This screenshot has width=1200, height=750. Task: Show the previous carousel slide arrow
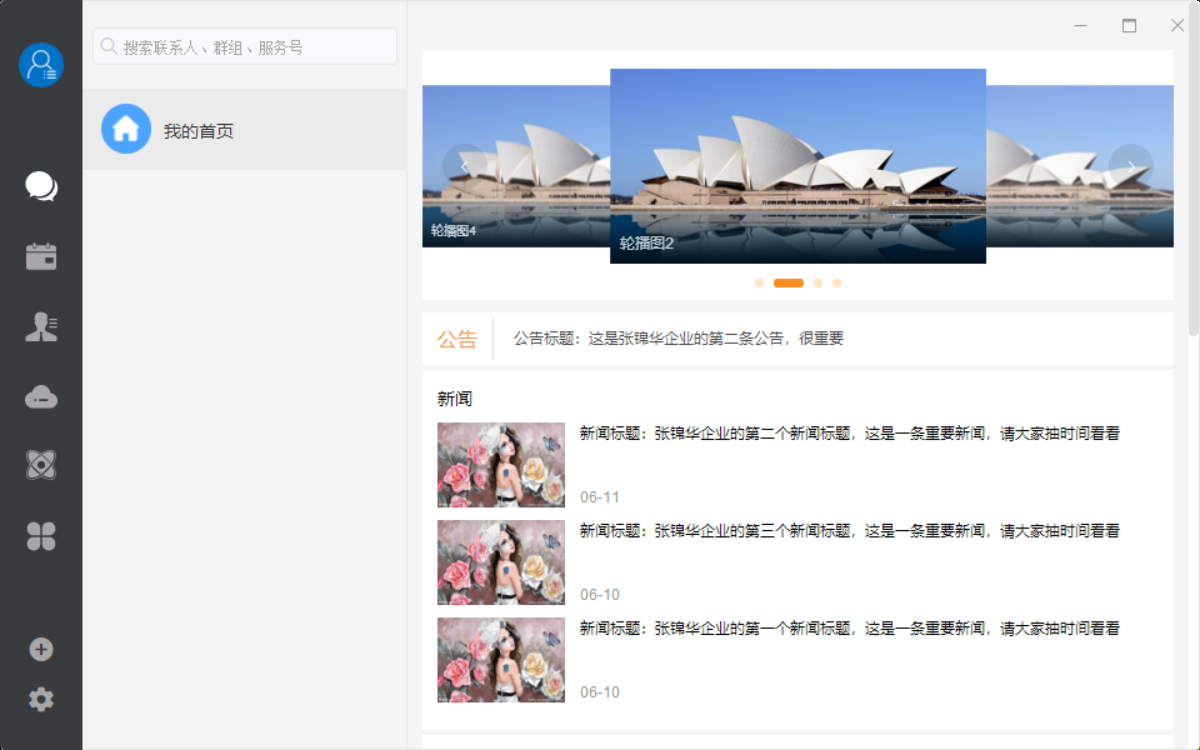pos(464,166)
